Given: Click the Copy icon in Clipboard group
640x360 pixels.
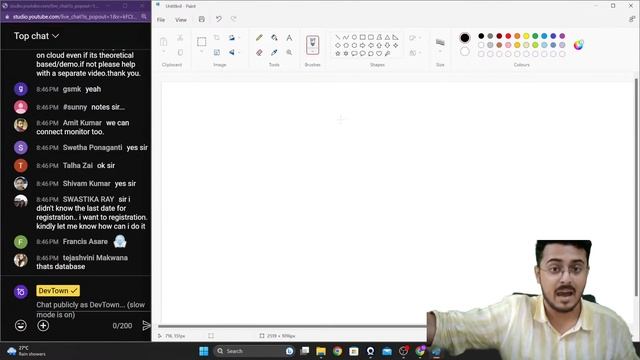Looking at the screenshot, I should tap(180, 52).
